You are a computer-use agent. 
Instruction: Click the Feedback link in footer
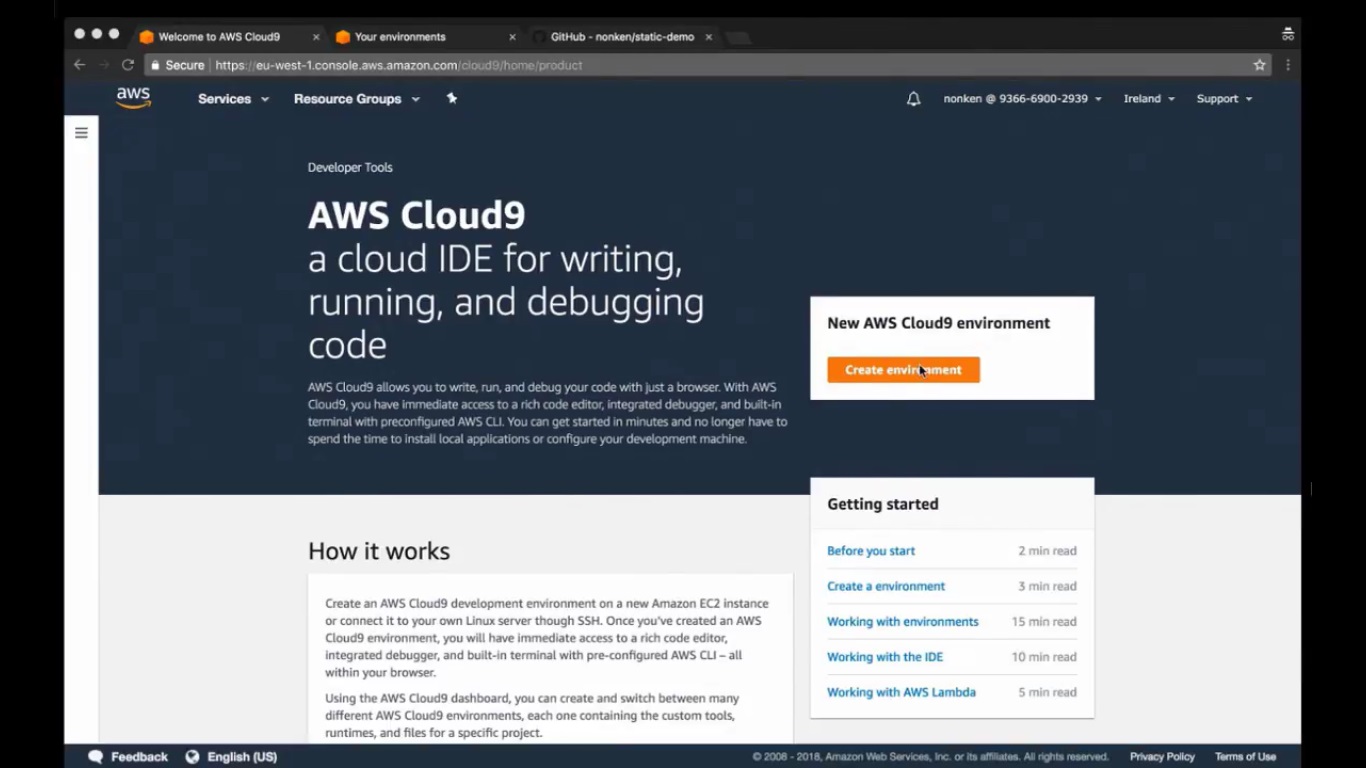tap(139, 757)
